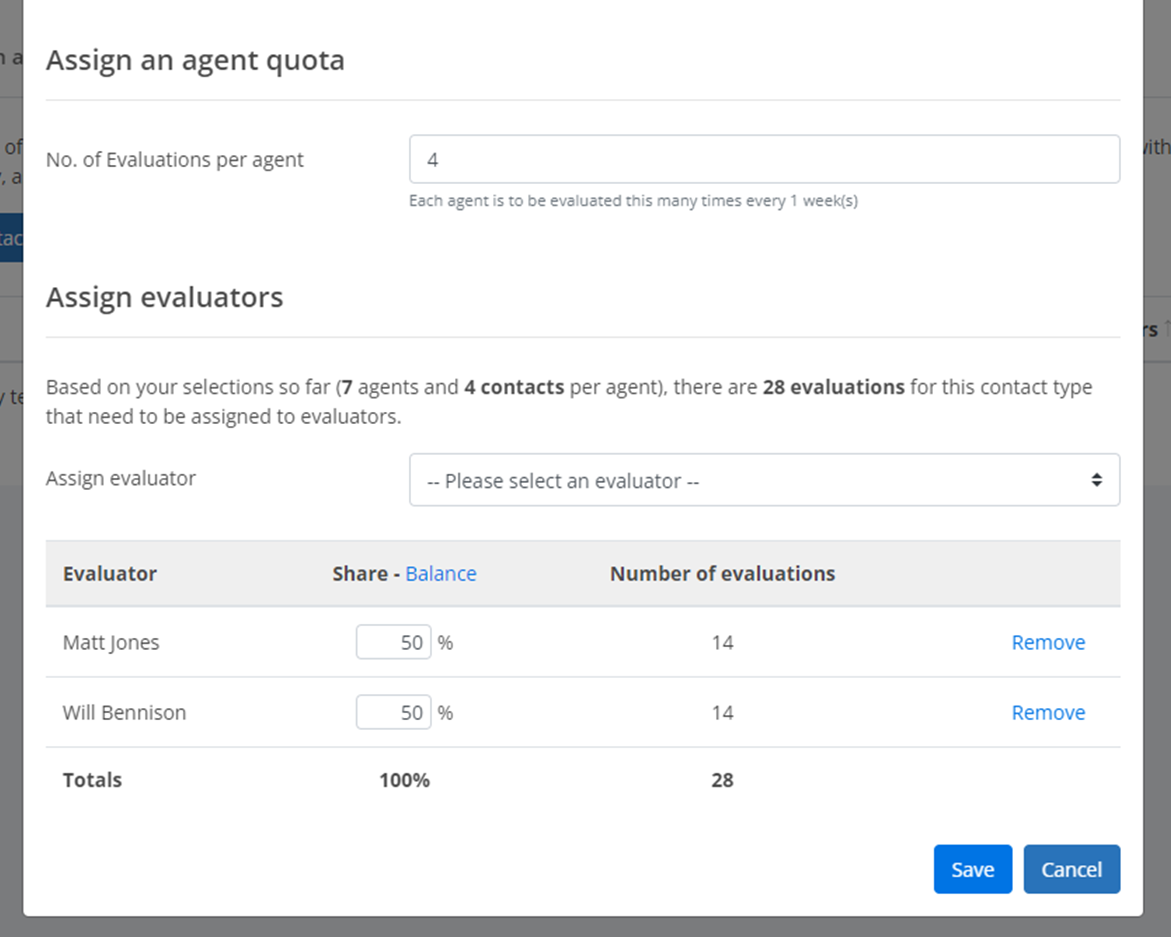
Task: Cancel the quota dialog
Action: pos(1072,869)
